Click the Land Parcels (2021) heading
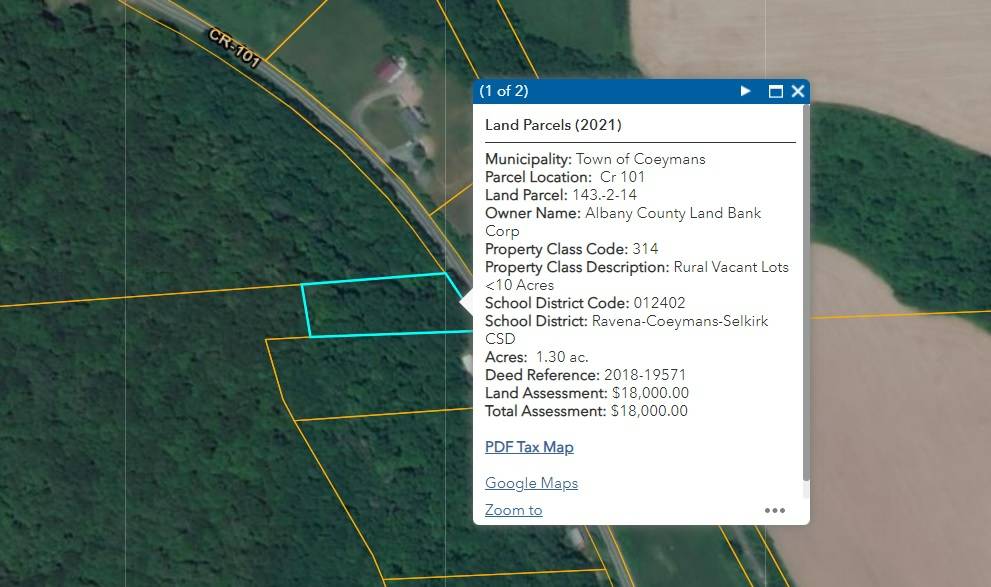 [553, 125]
